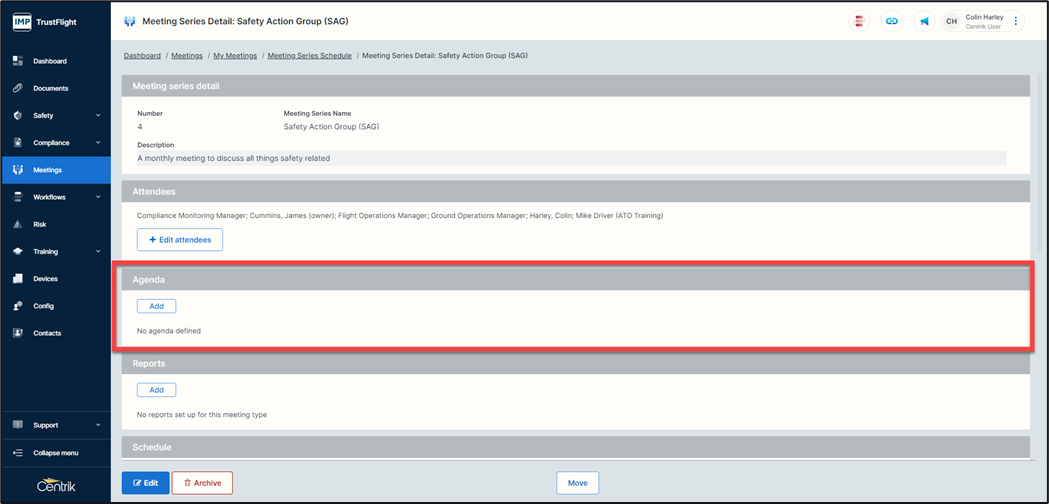Click the Support icon in sidebar
This screenshot has width=1049, height=504.
click(x=18, y=425)
